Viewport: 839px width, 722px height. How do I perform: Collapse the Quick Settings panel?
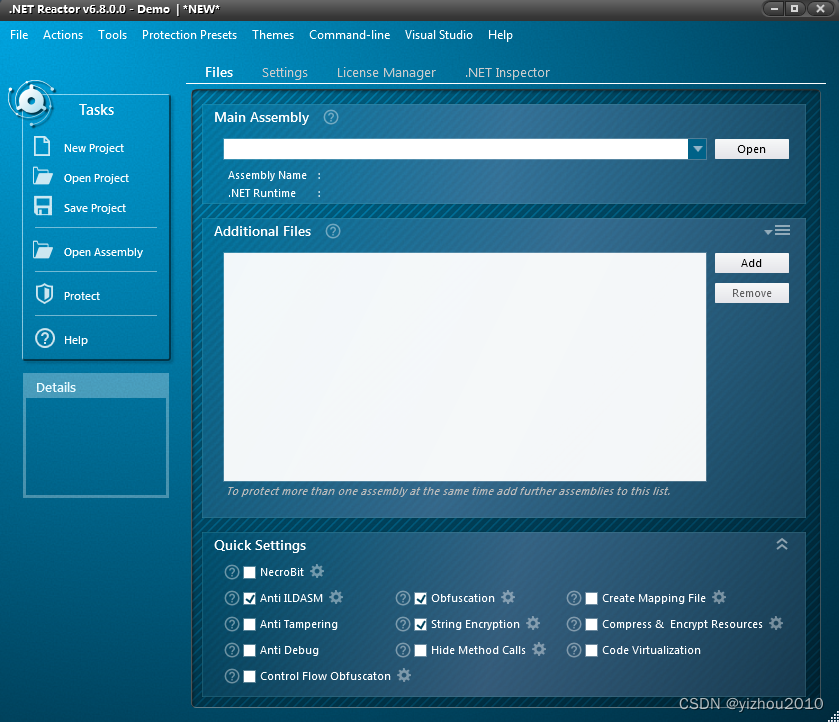tap(782, 544)
